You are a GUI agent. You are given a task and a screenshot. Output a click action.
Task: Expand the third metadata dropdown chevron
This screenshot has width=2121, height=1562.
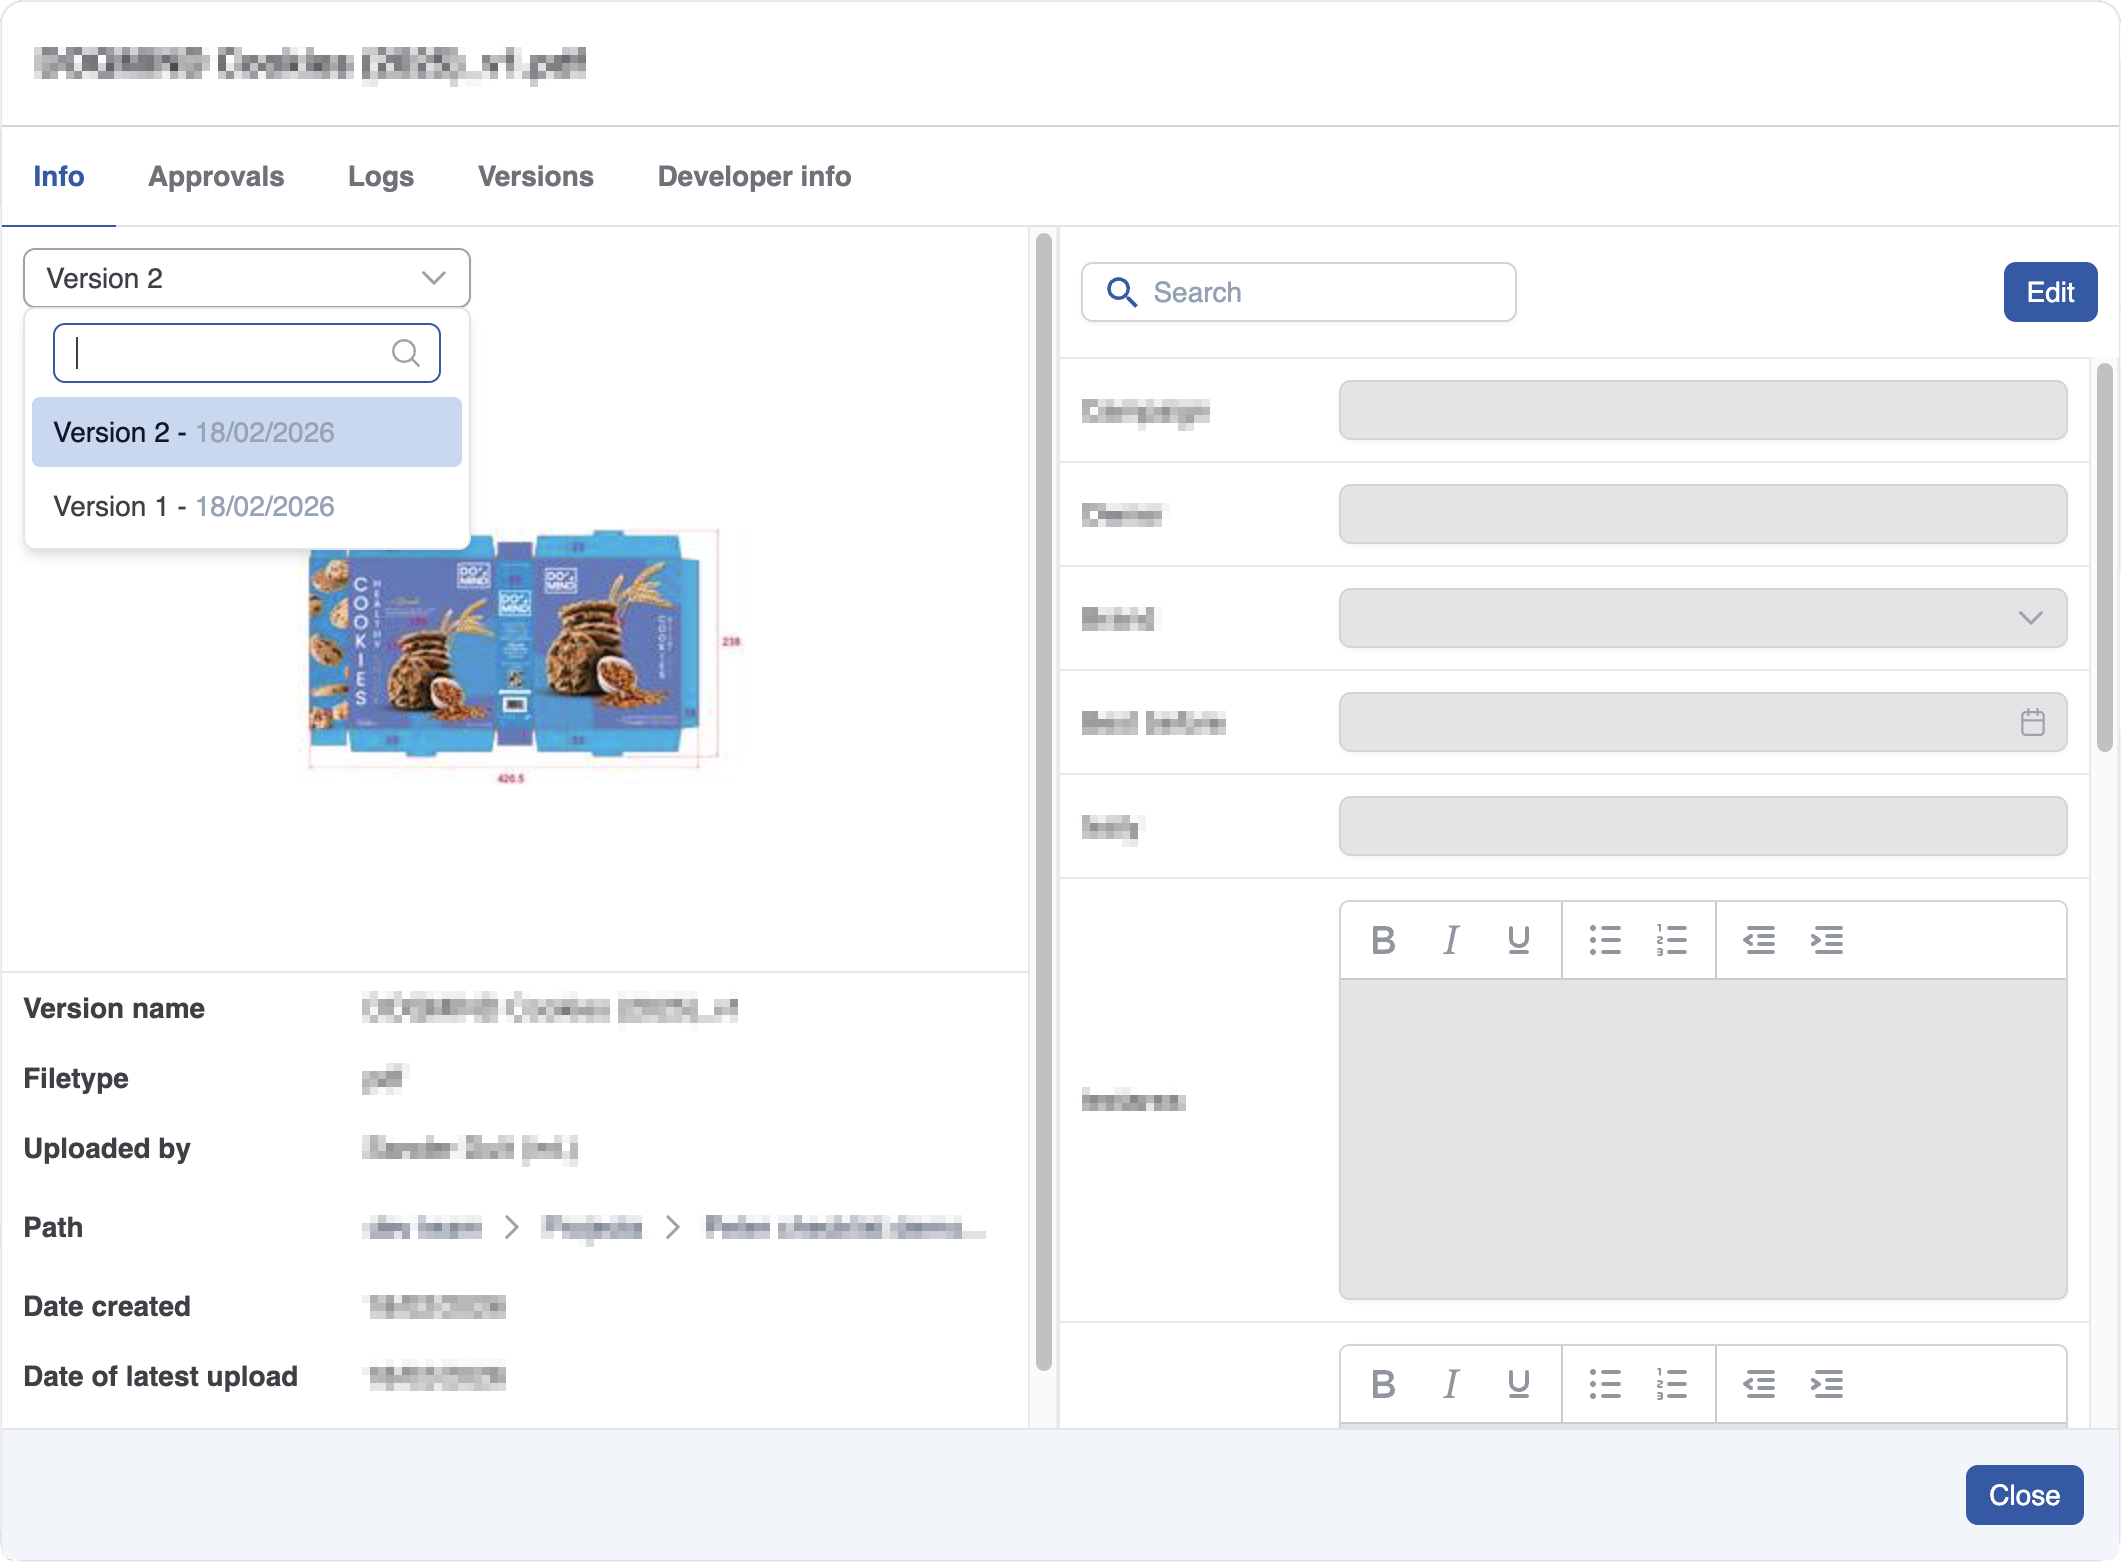[2030, 618]
